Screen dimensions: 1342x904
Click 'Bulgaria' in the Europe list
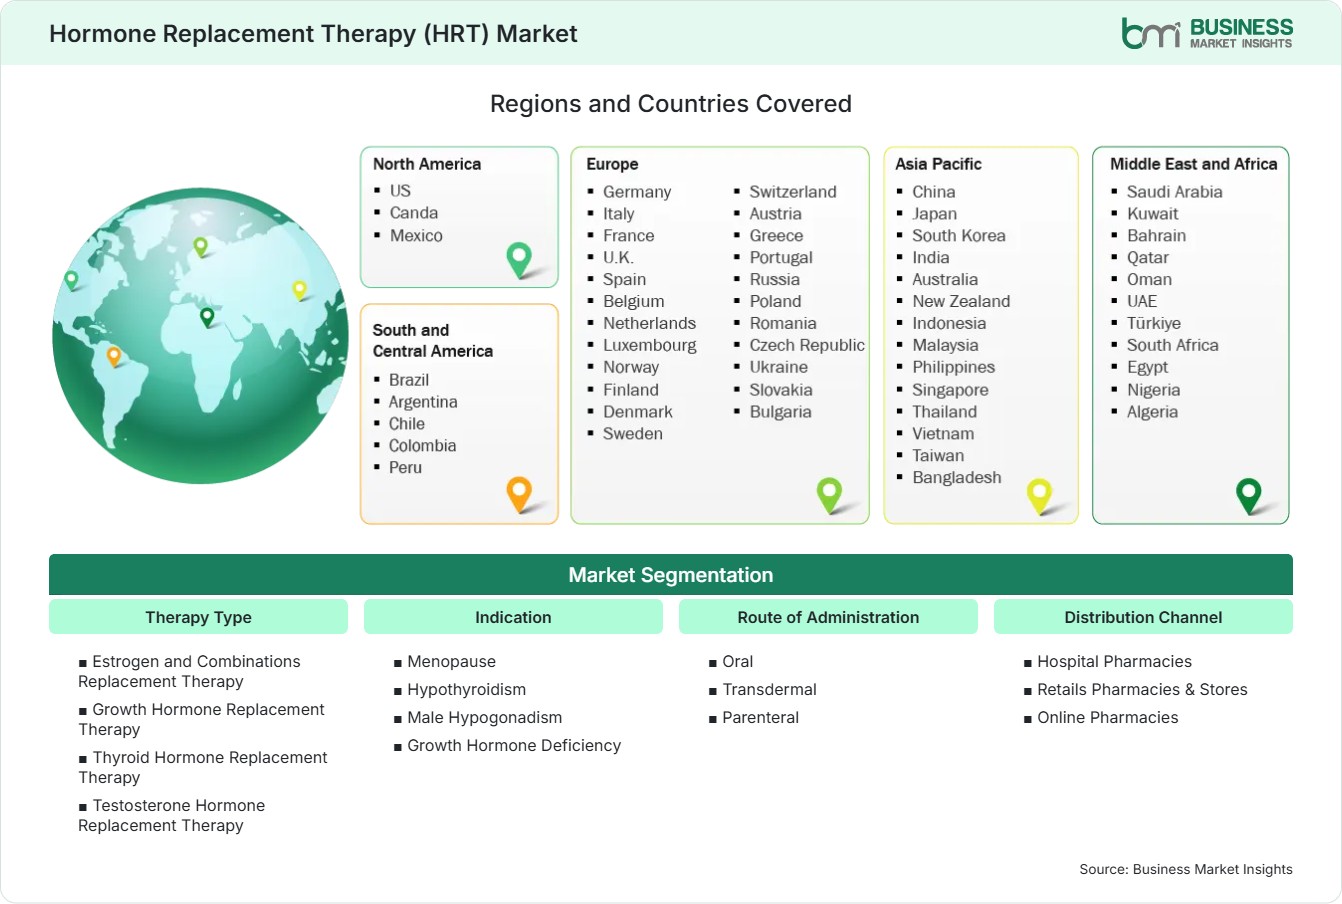click(x=780, y=412)
